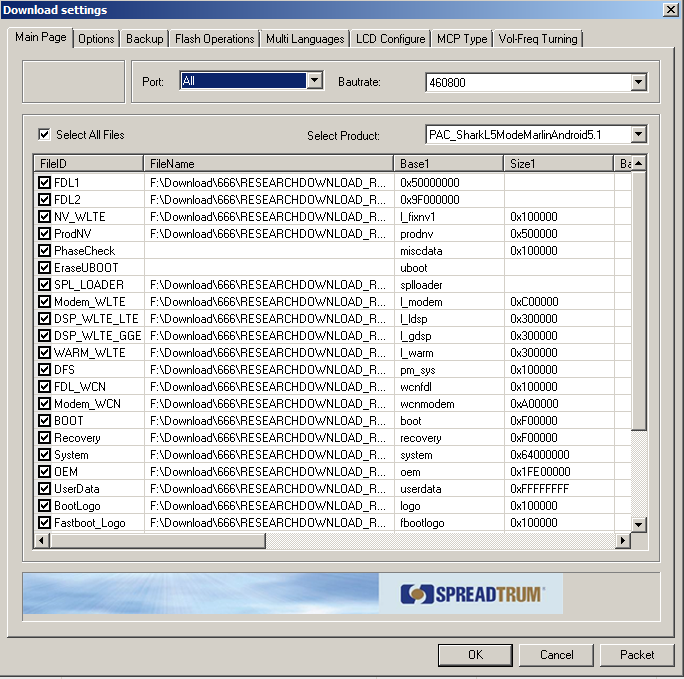Open the Port dropdown
This screenshot has height=679, width=684.
coord(314,81)
